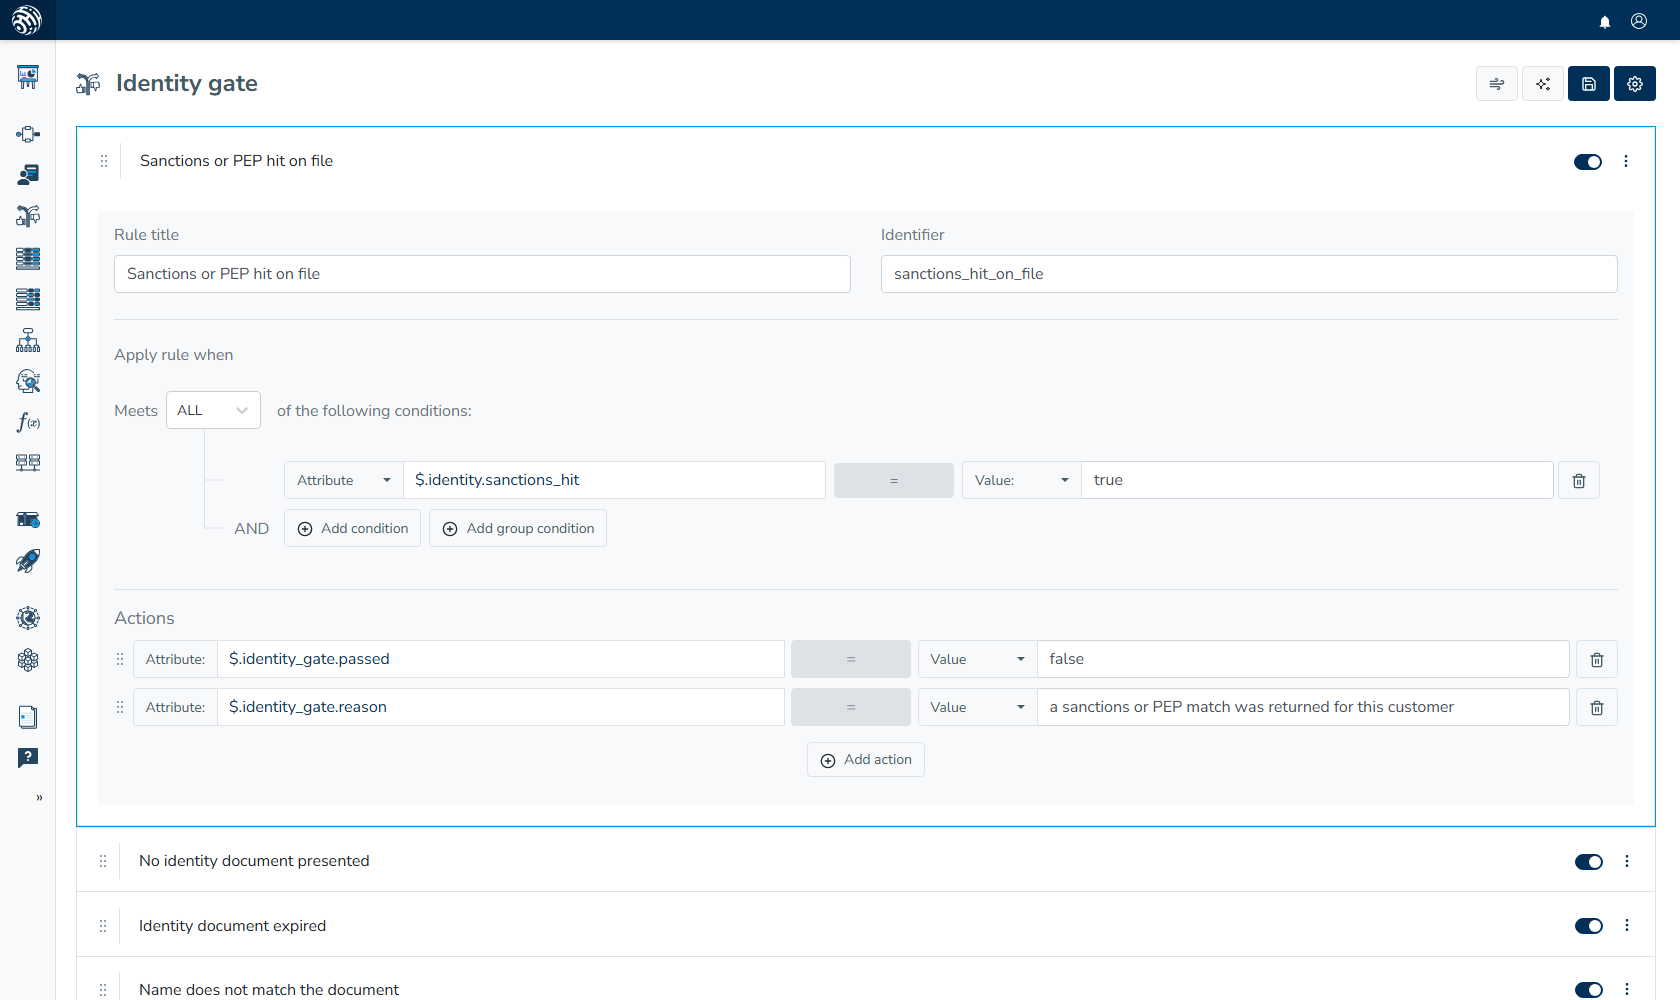Click equals operator on identity_gate.reason action

point(851,707)
